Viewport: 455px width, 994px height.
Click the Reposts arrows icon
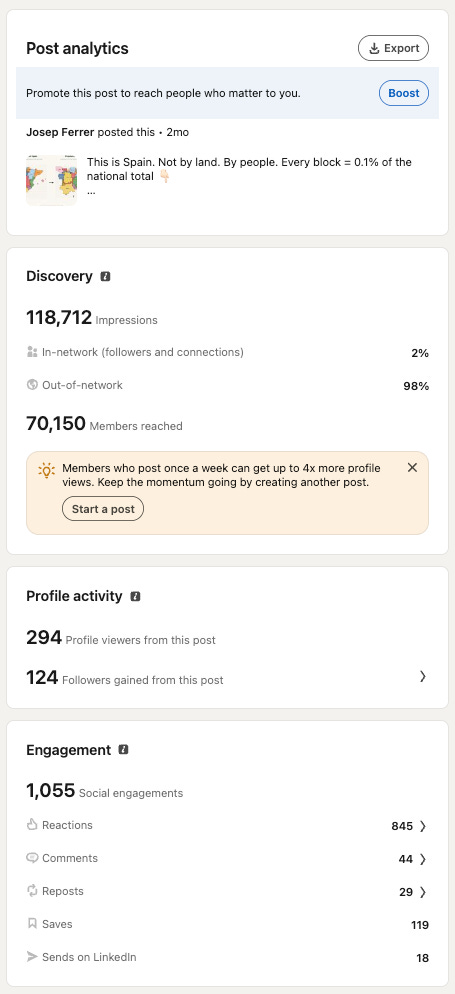pyautogui.click(x=32, y=891)
